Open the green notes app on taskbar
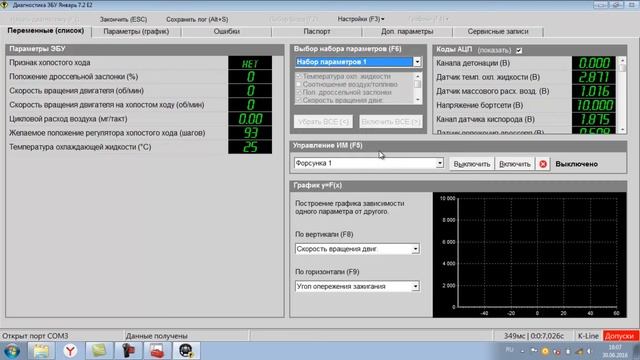Viewport: 640px width, 360px height. (x=99, y=351)
